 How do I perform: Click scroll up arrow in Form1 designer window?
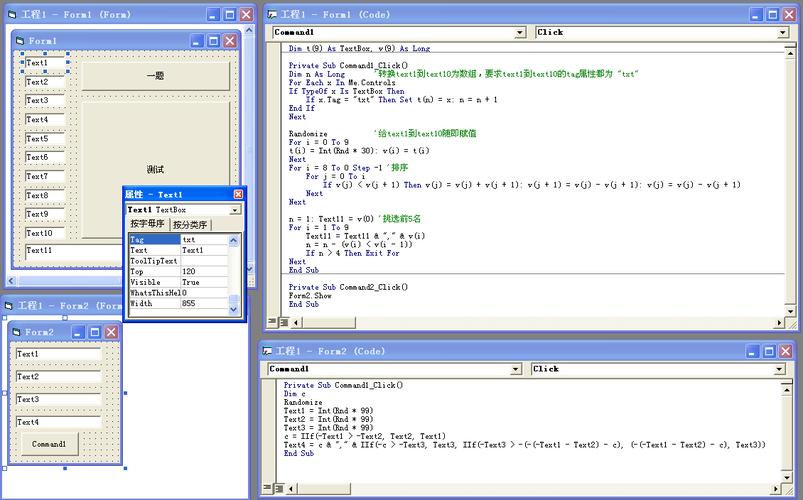click(249, 30)
